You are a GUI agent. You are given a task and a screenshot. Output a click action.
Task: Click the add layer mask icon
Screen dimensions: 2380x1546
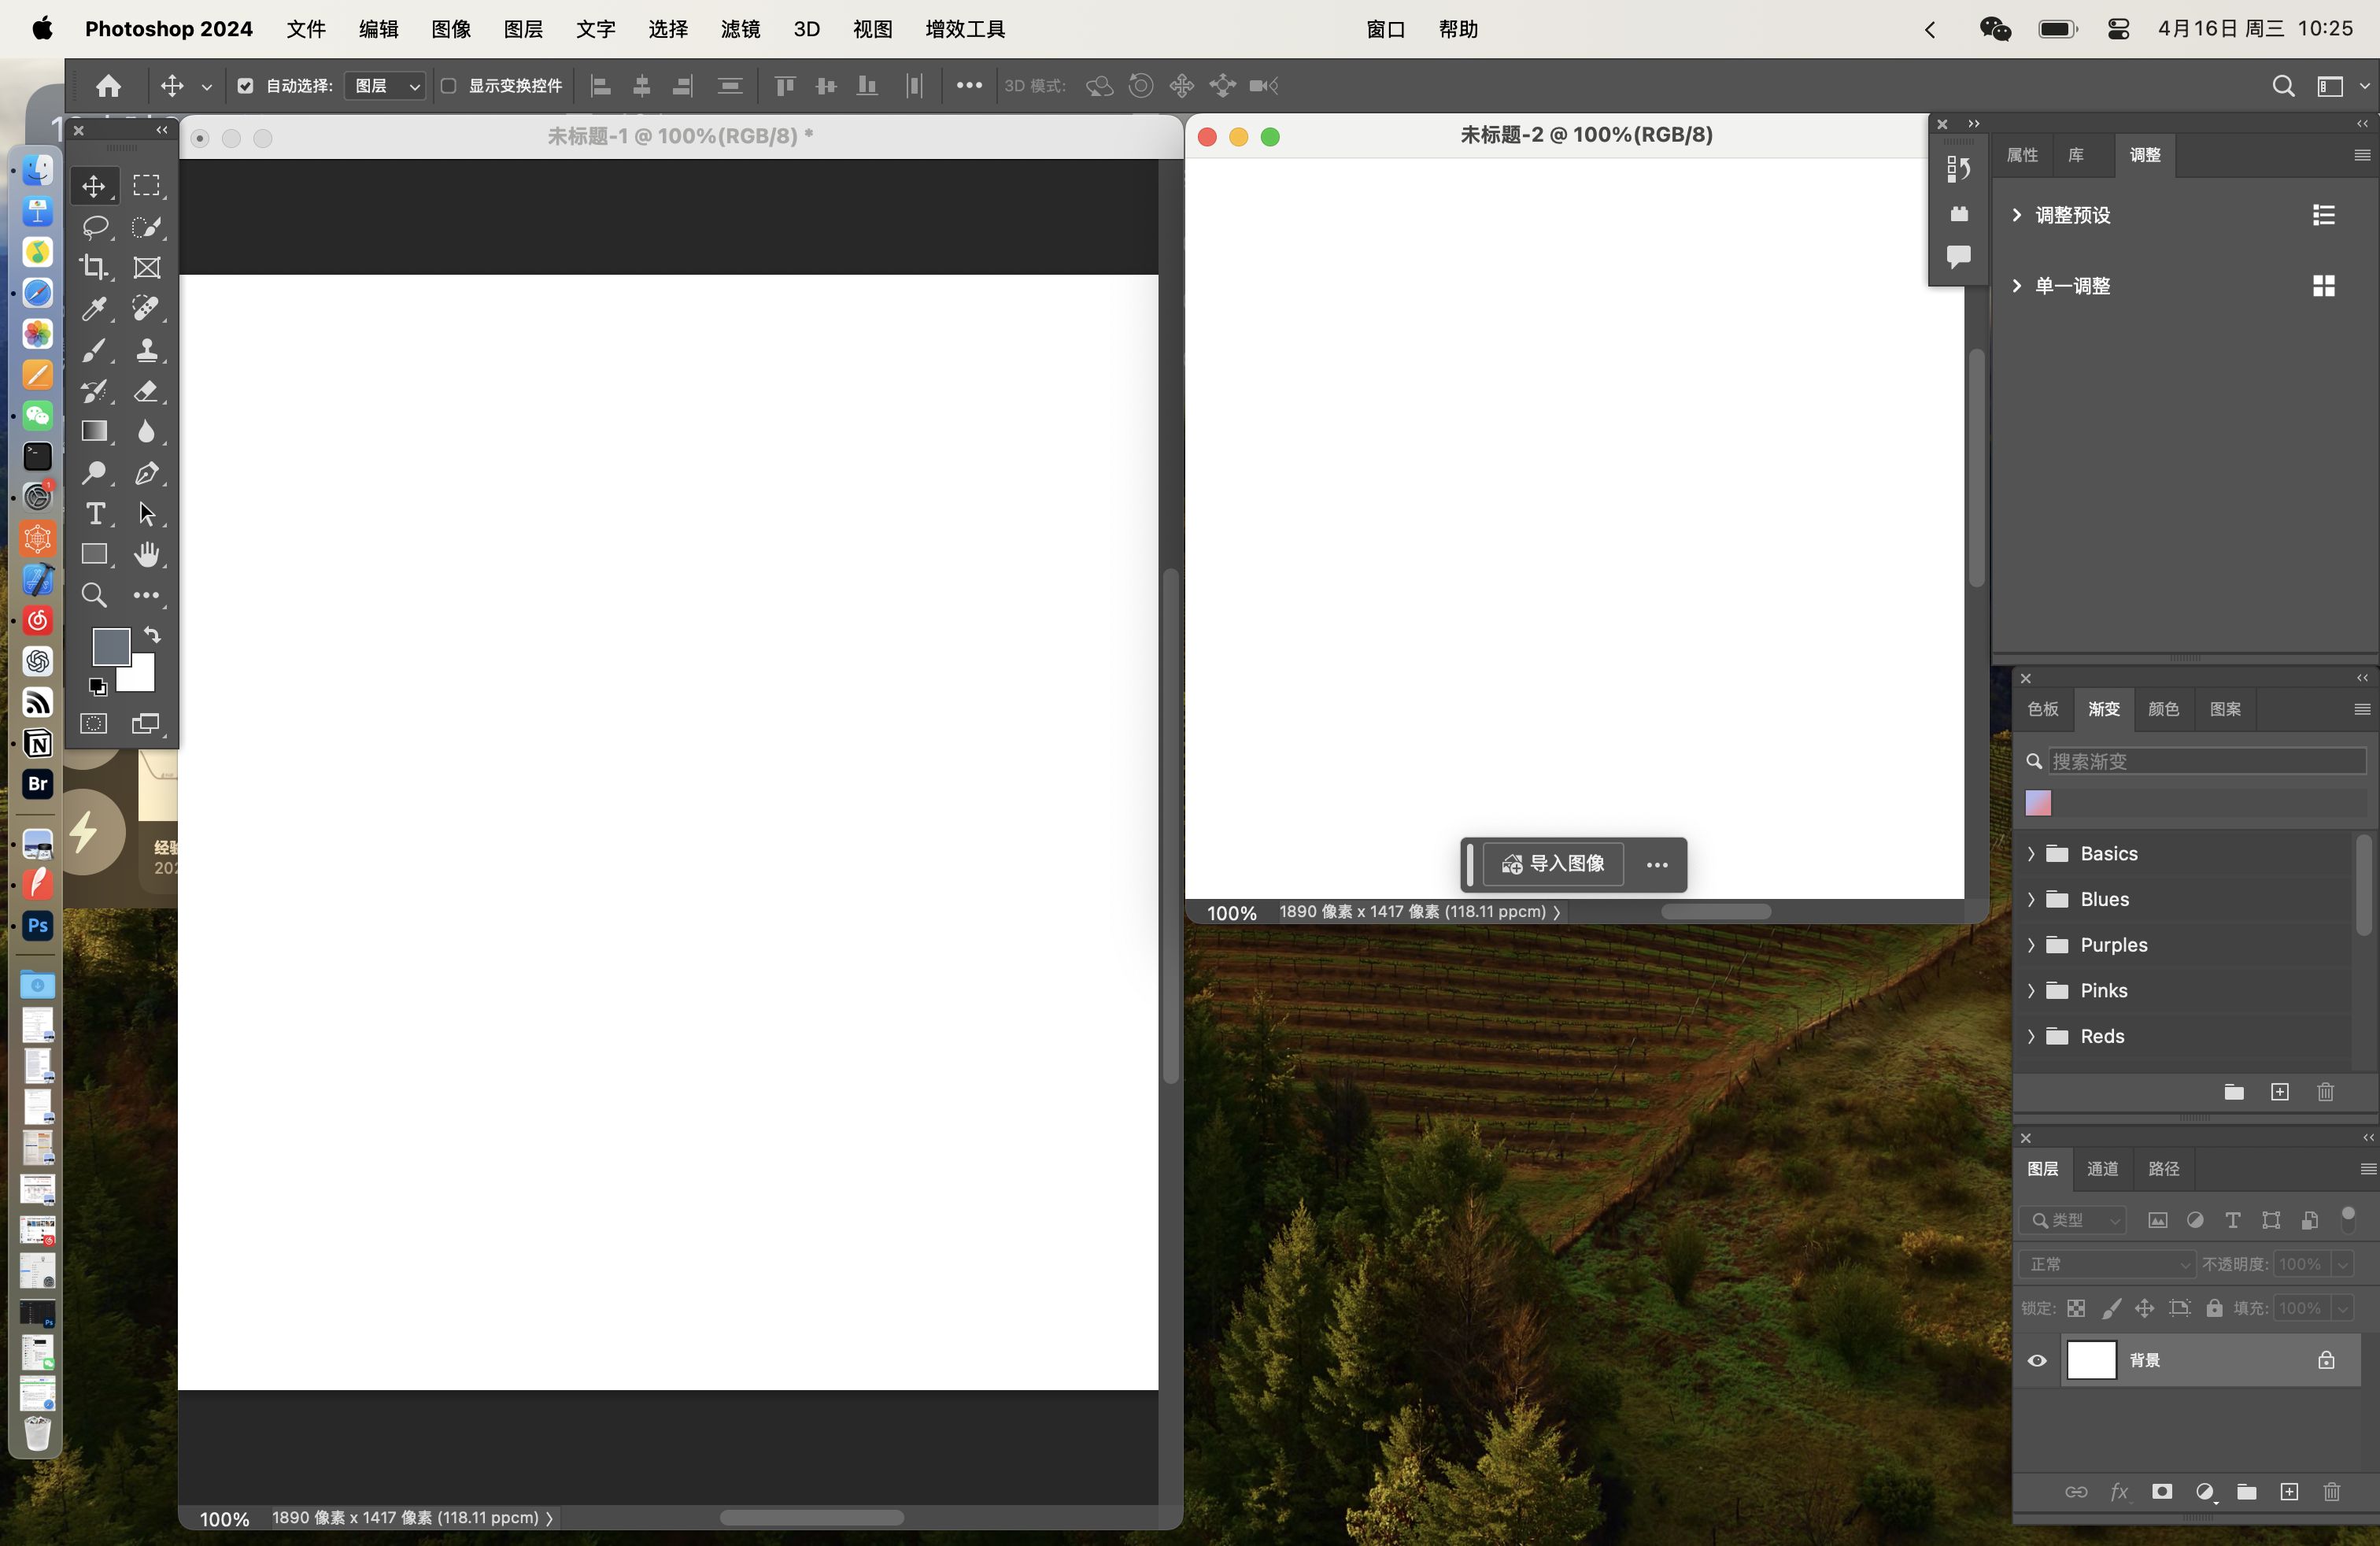pos(2161,1492)
